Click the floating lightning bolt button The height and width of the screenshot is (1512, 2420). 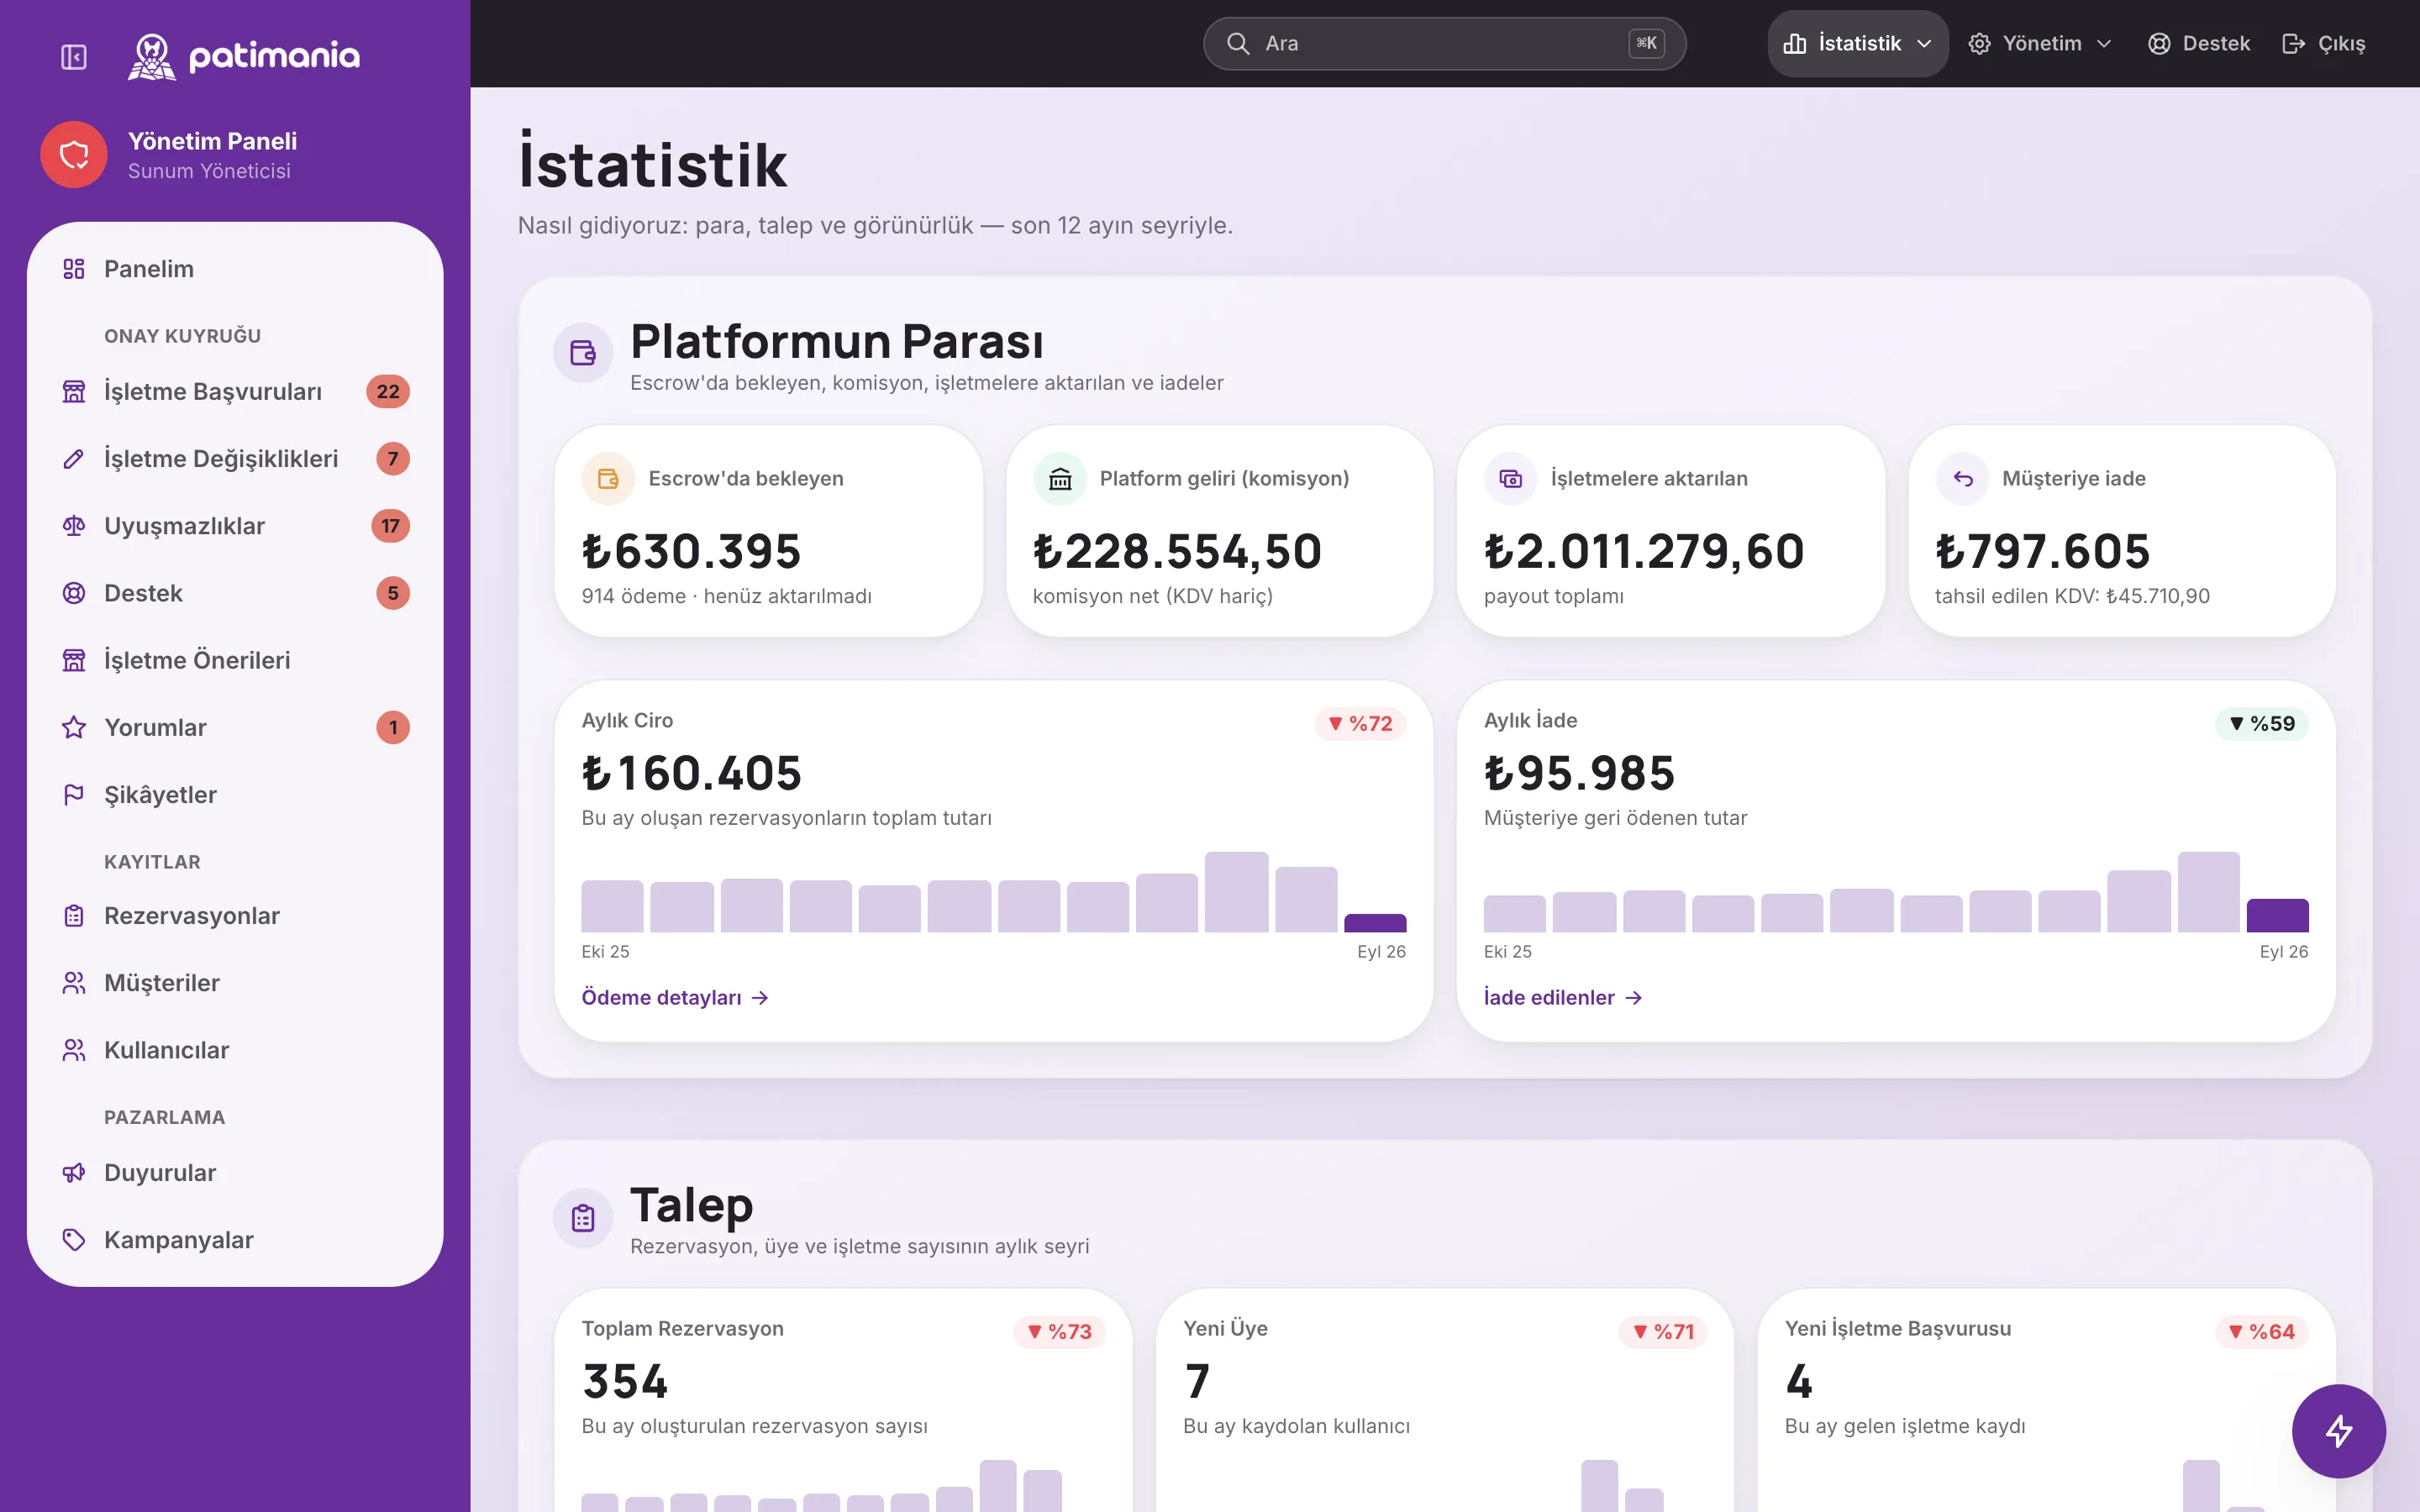(x=2338, y=1431)
